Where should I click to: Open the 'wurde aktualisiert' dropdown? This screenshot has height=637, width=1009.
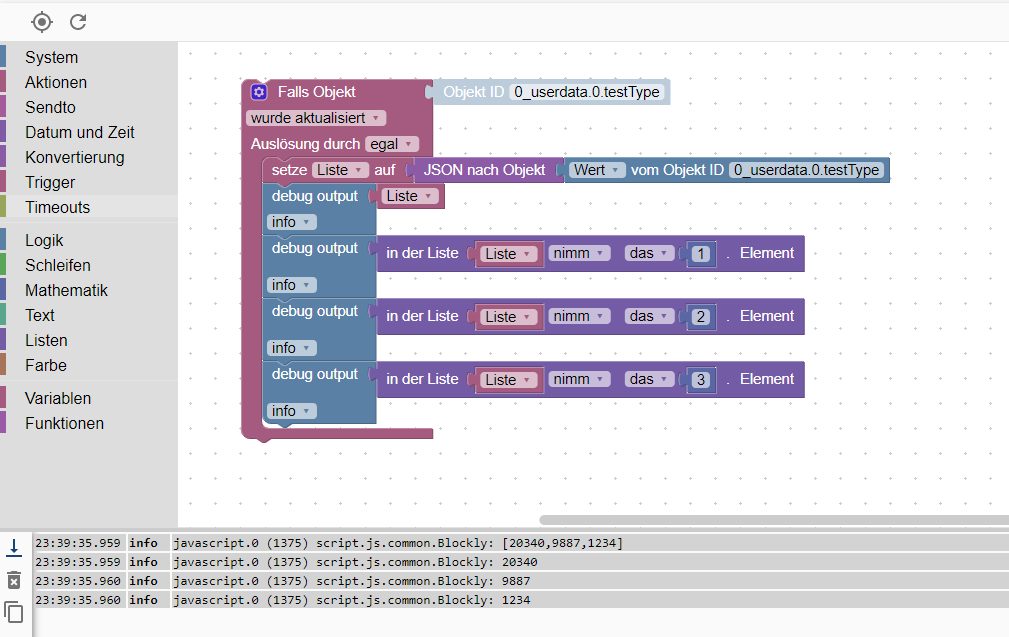click(x=316, y=118)
